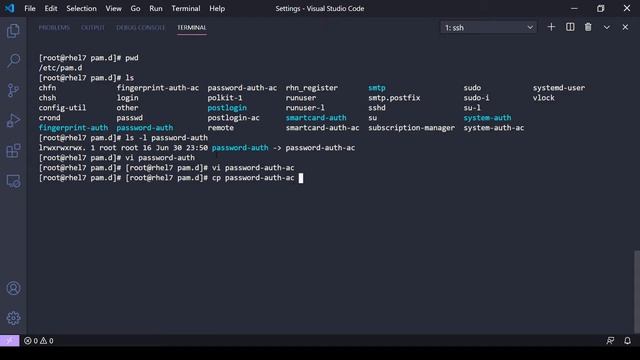The height and width of the screenshot is (360, 640).
Task: Click 'chfn' in ls output
Action: coord(47,88)
